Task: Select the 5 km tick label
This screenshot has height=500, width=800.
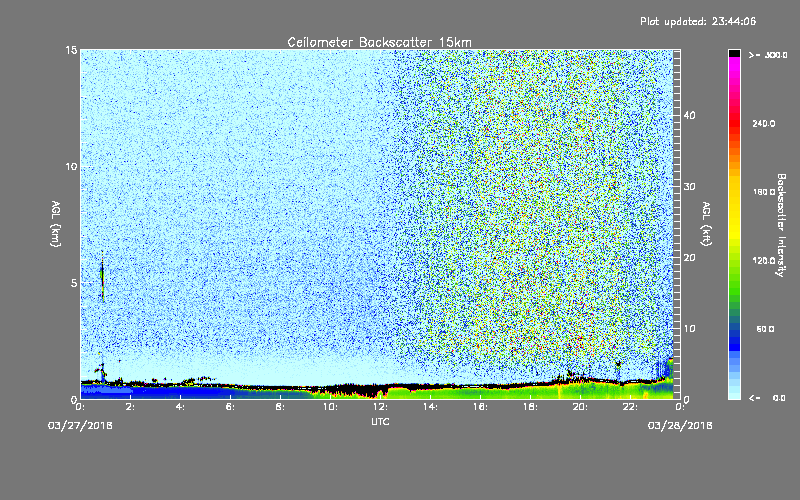Action: [x=74, y=283]
